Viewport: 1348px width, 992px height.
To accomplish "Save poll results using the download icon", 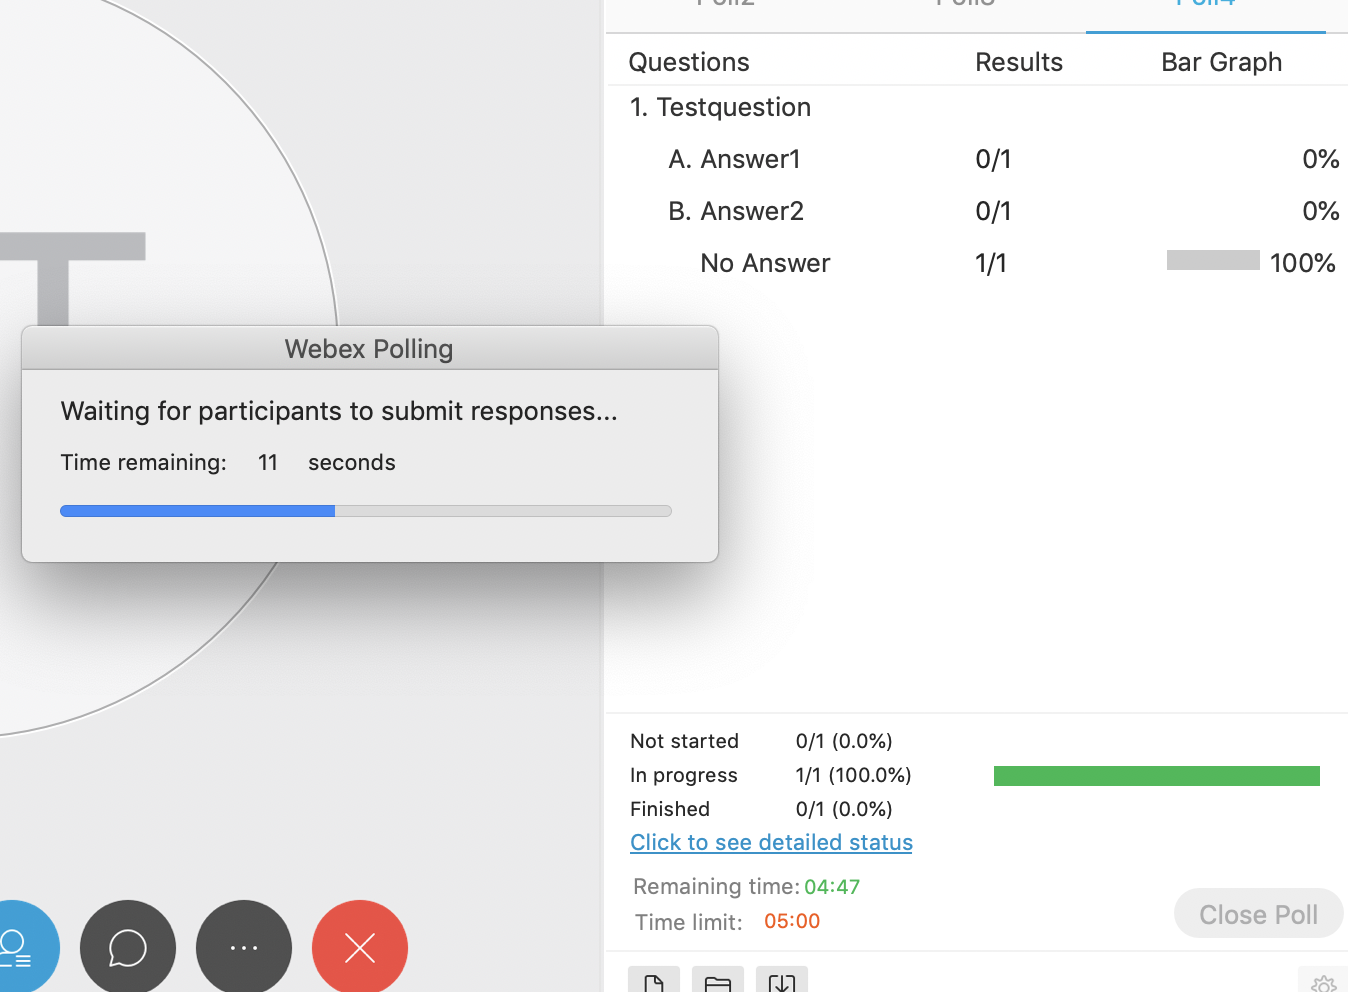I will tap(781, 984).
